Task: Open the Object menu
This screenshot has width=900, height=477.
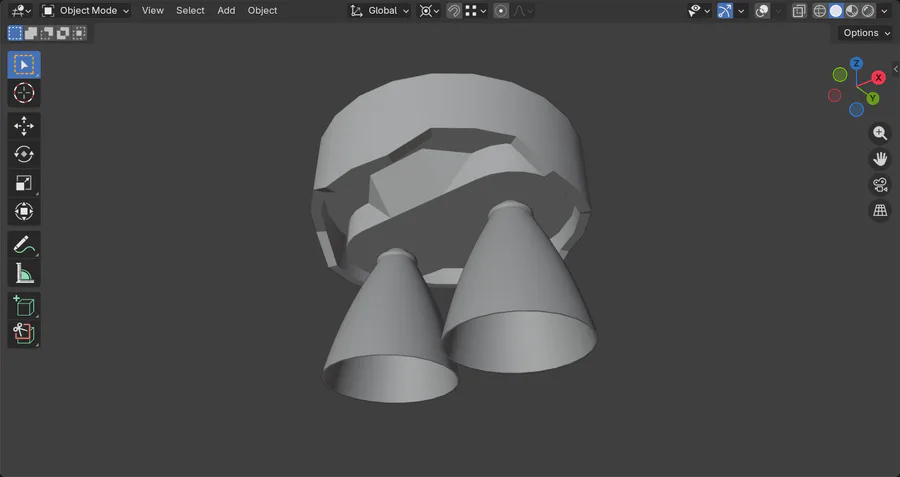Action: 262,10
